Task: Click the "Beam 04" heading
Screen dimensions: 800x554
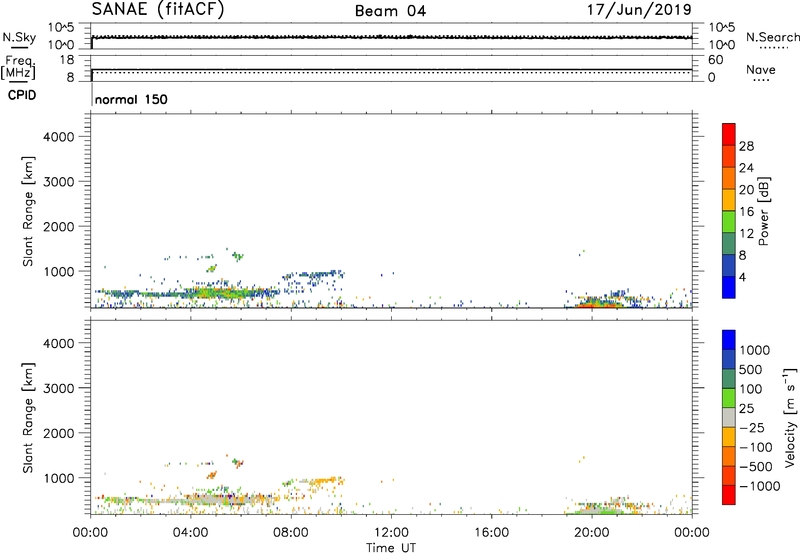Action: [x=390, y=11]
